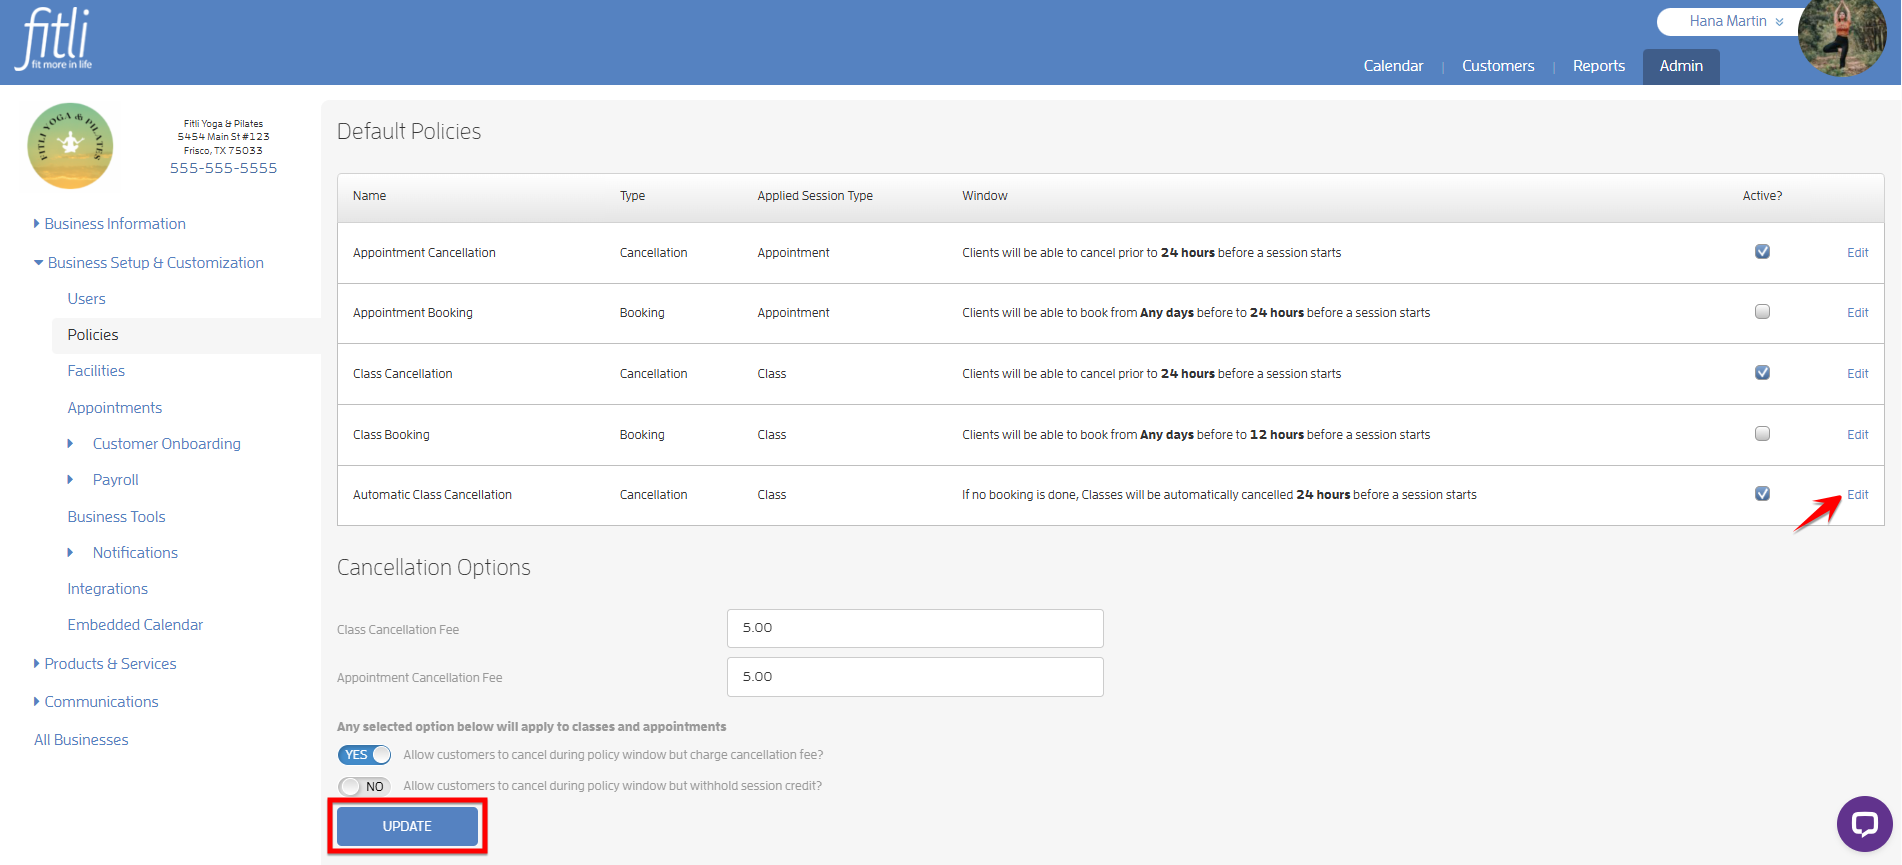Click the Active? column header
Screen dimensions: 1902x865
(x=1762, y=196)
